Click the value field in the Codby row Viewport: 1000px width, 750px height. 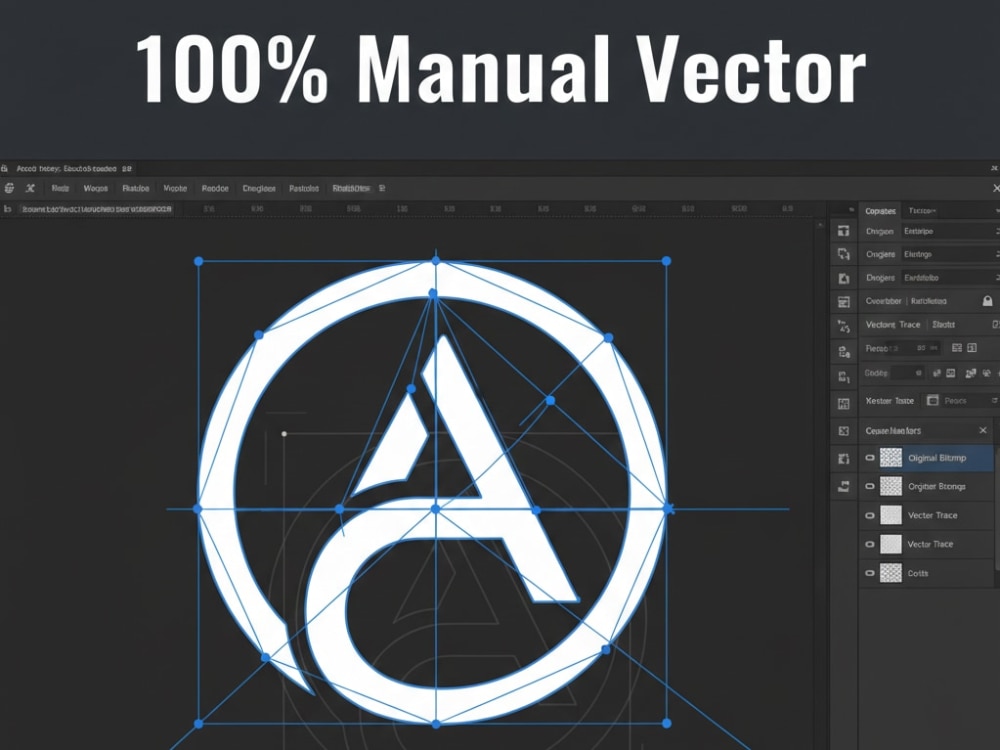[907, 372]
